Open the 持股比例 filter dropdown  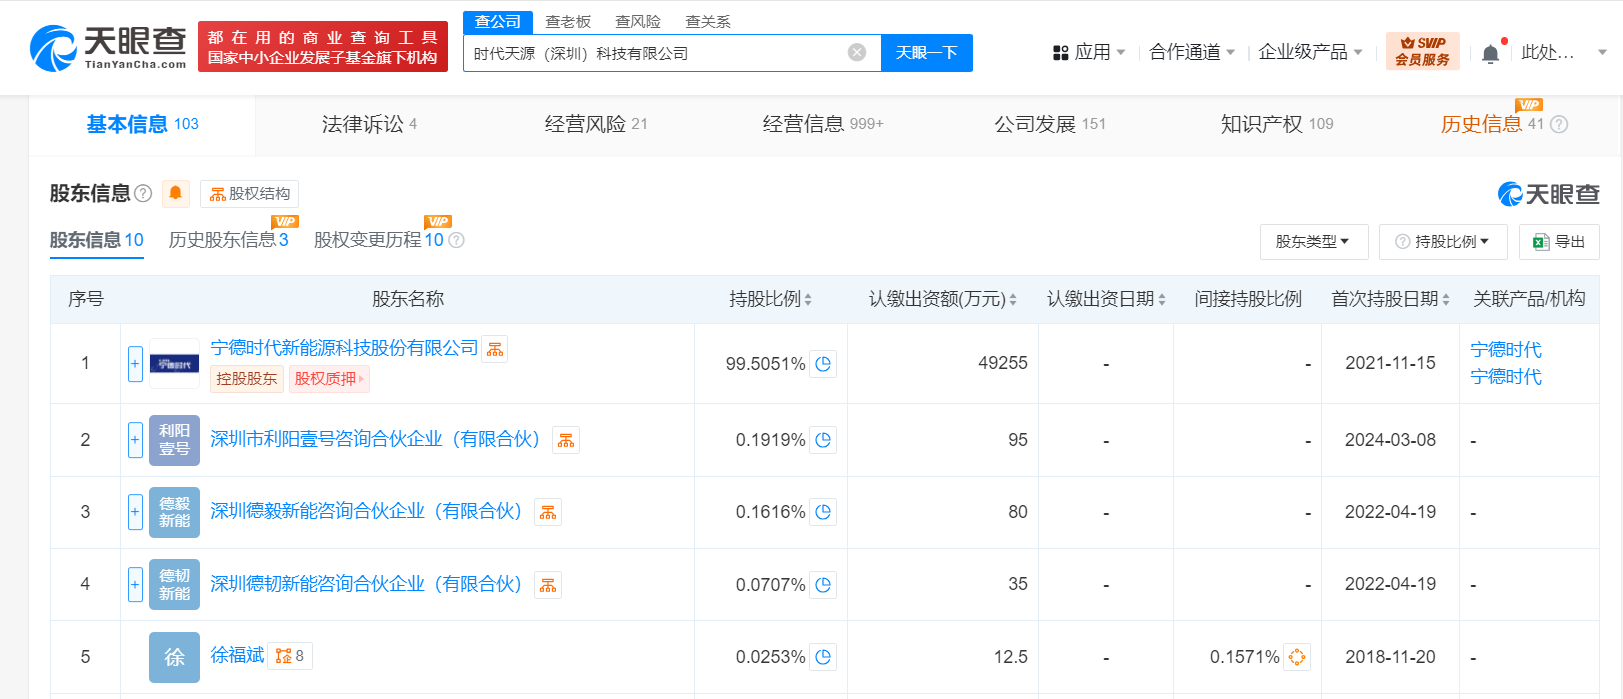(1443, 242)
